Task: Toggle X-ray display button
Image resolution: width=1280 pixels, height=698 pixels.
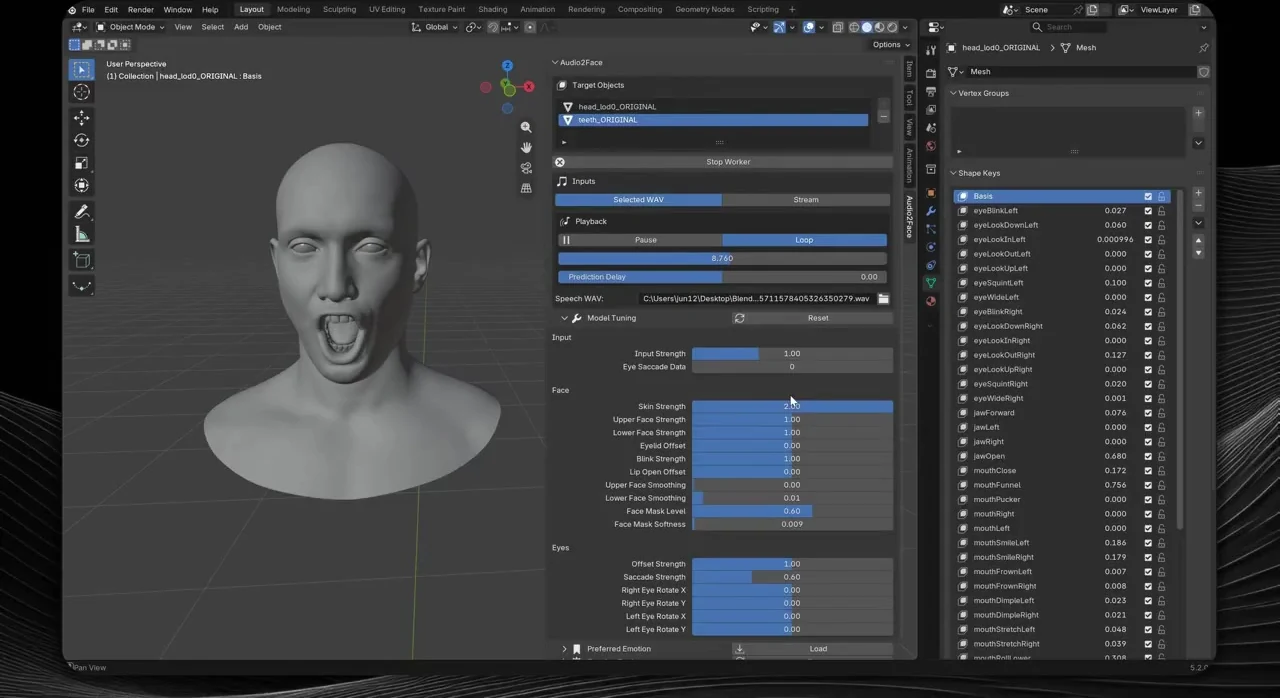Action: 838,27
